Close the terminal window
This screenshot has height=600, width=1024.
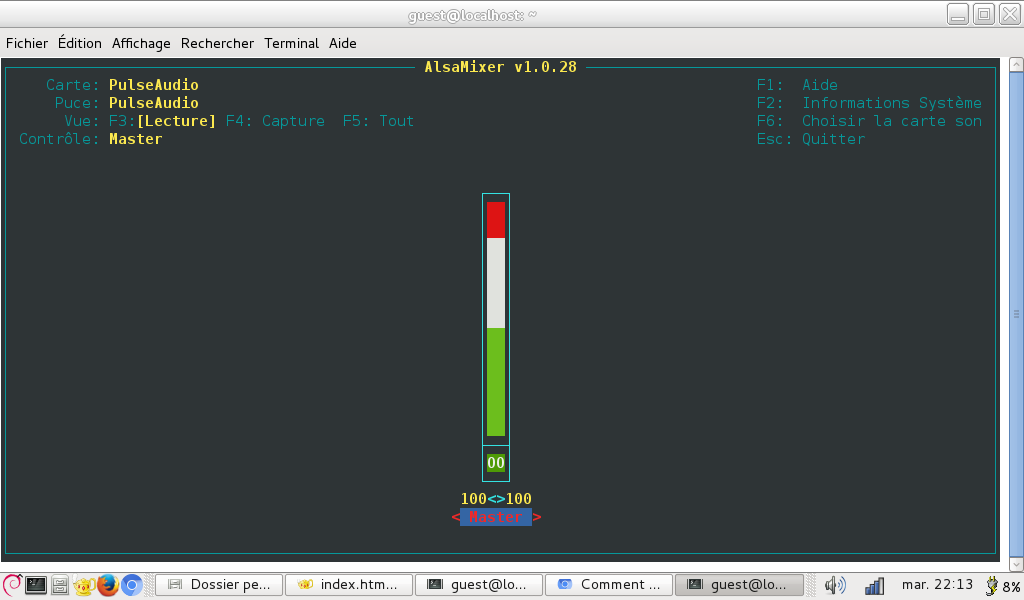(x=1009, y=14)
